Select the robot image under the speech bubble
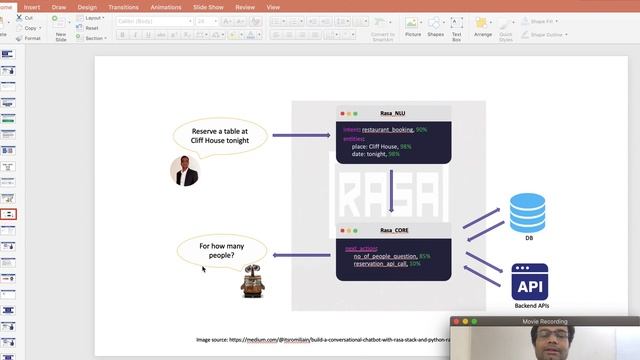The image size is (640, 360). click(x=252, y=281)
